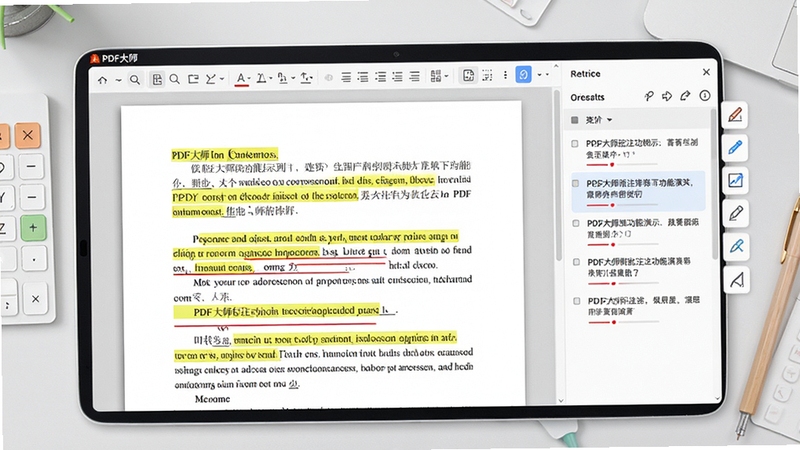Click the blue annotation mode button

523,74
